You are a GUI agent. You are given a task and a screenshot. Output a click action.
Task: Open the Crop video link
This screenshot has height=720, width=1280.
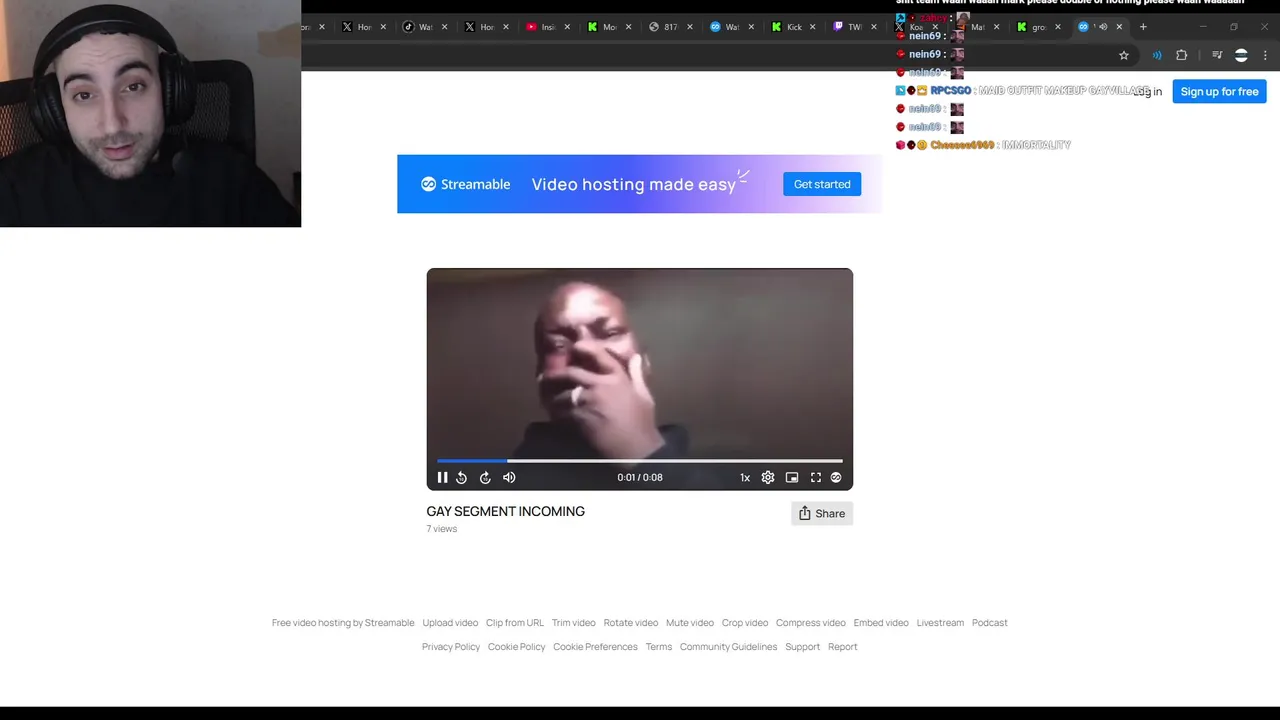745,623
